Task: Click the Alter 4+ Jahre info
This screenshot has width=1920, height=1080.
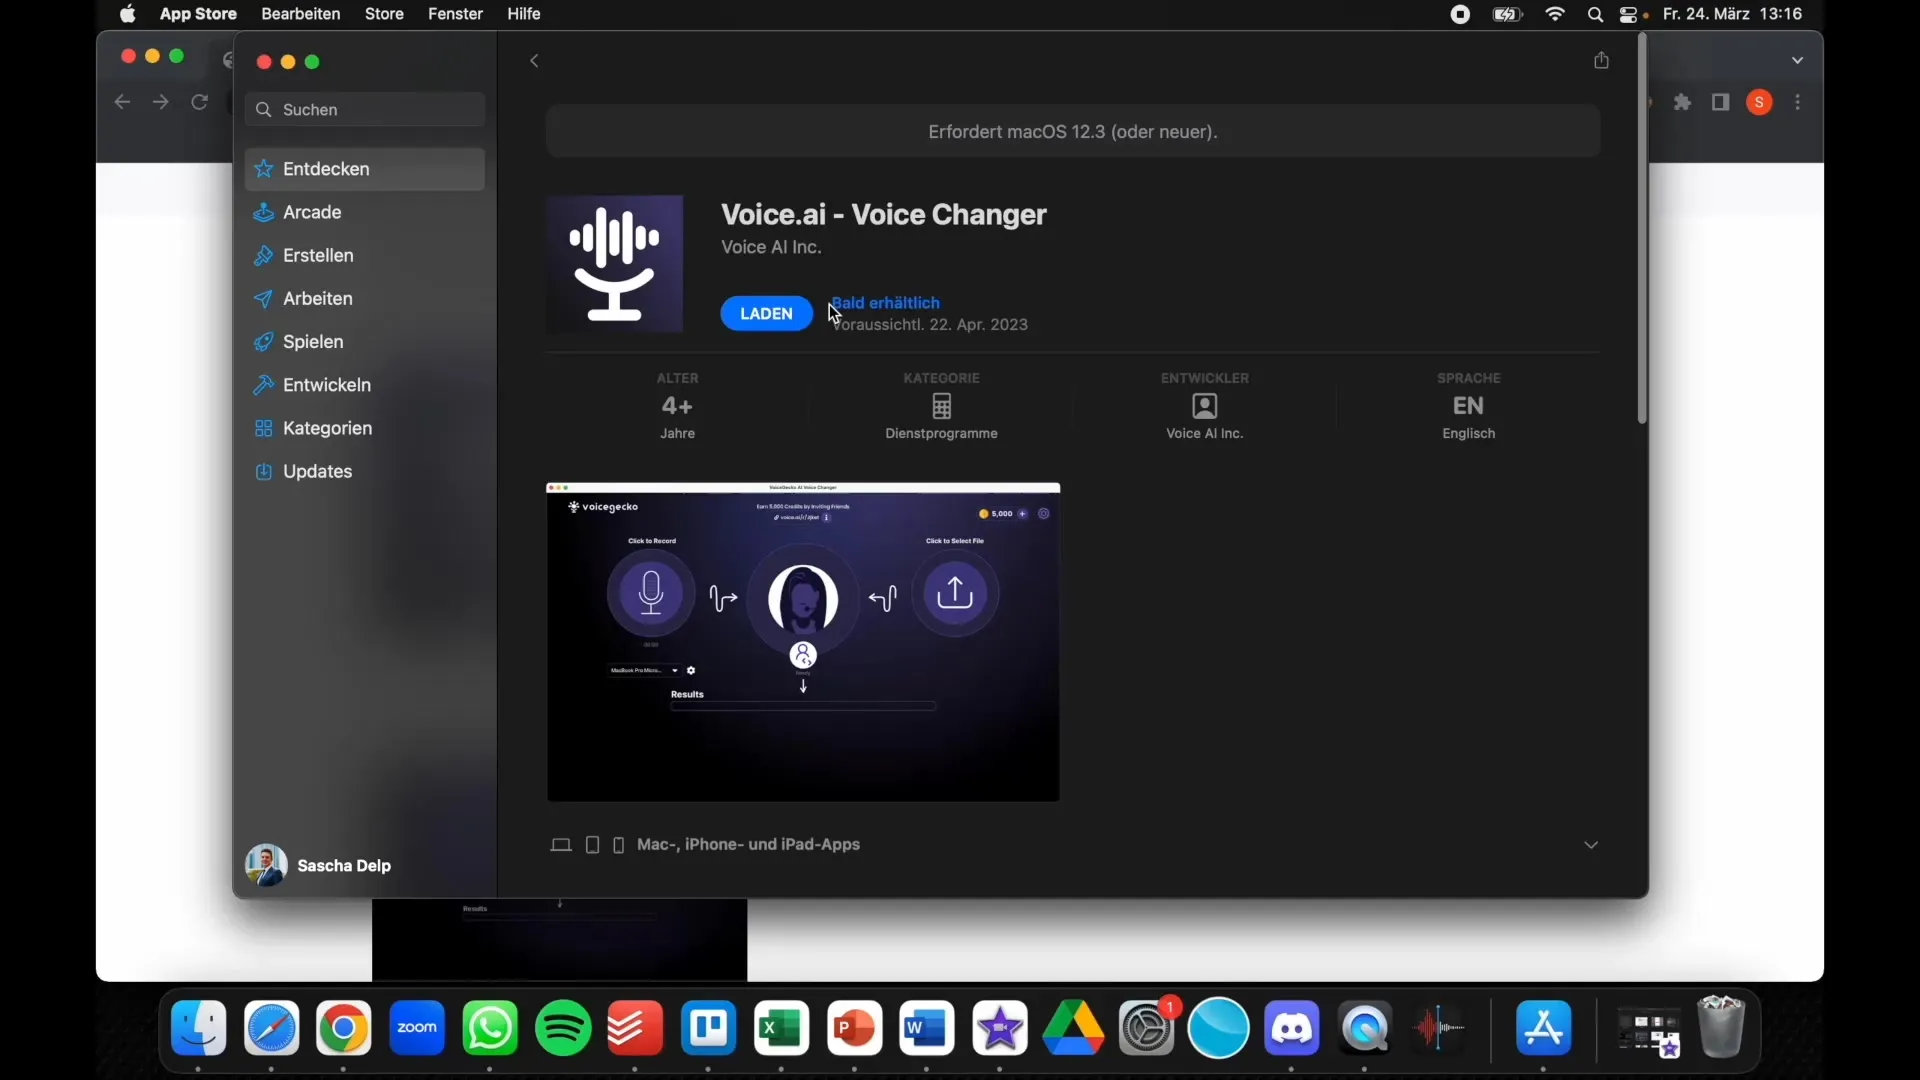Action: click(x=678, y=407)
